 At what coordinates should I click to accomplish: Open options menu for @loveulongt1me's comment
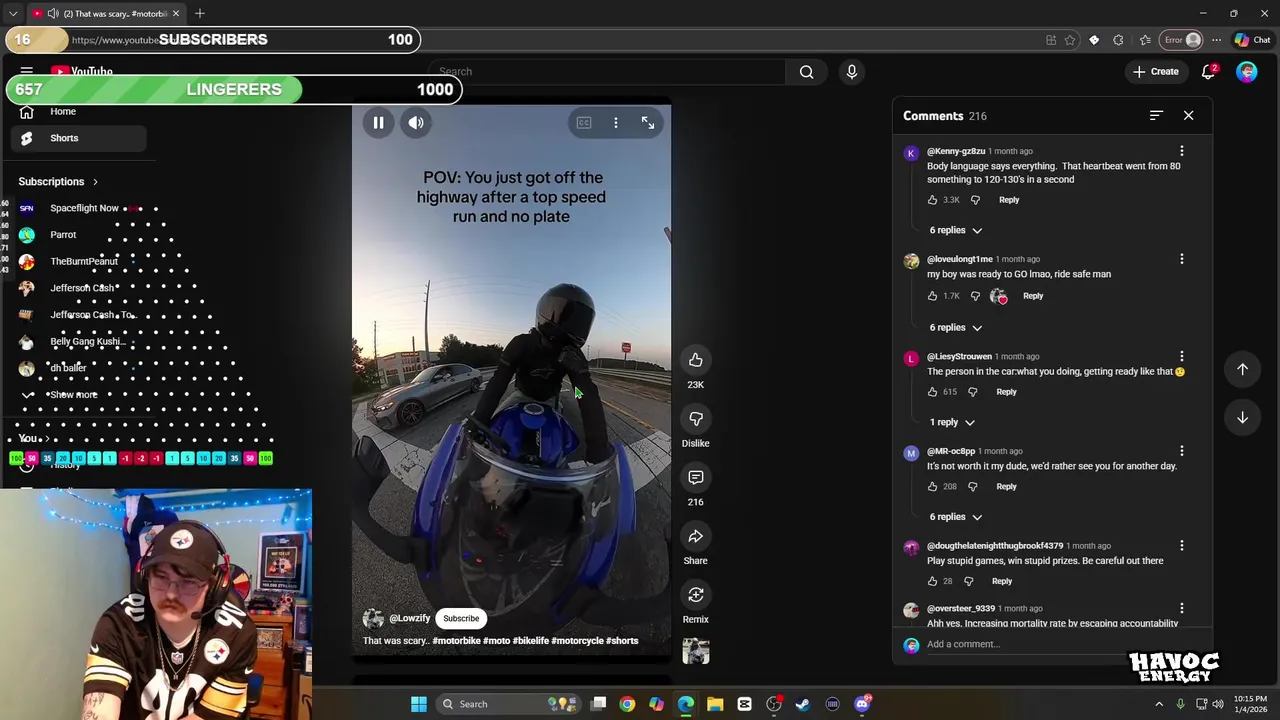click(x=1181, y=260)
